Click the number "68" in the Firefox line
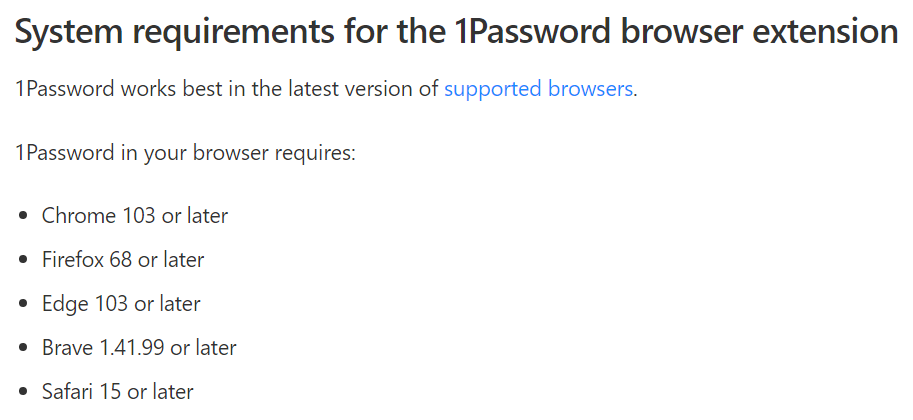913x420 pixels. coord(121,259)
